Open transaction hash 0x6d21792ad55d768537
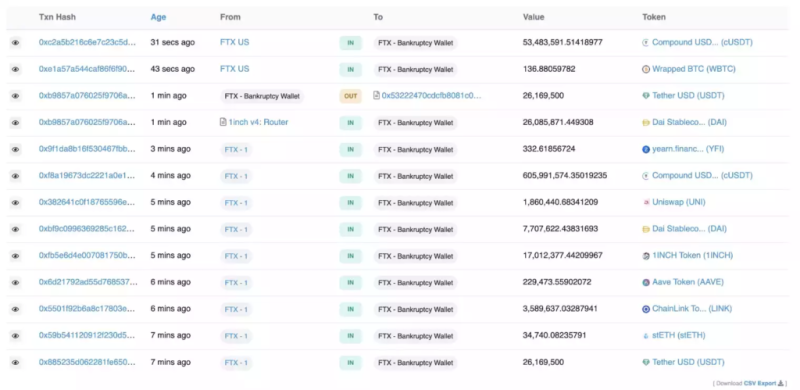The height and width of the screenshot is (390, 800). click(x=88, y=282)
